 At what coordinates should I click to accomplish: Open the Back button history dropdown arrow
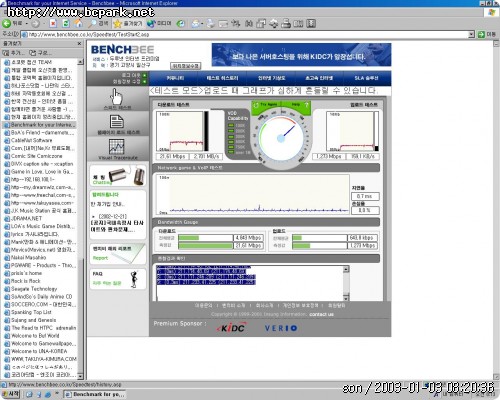27,24
